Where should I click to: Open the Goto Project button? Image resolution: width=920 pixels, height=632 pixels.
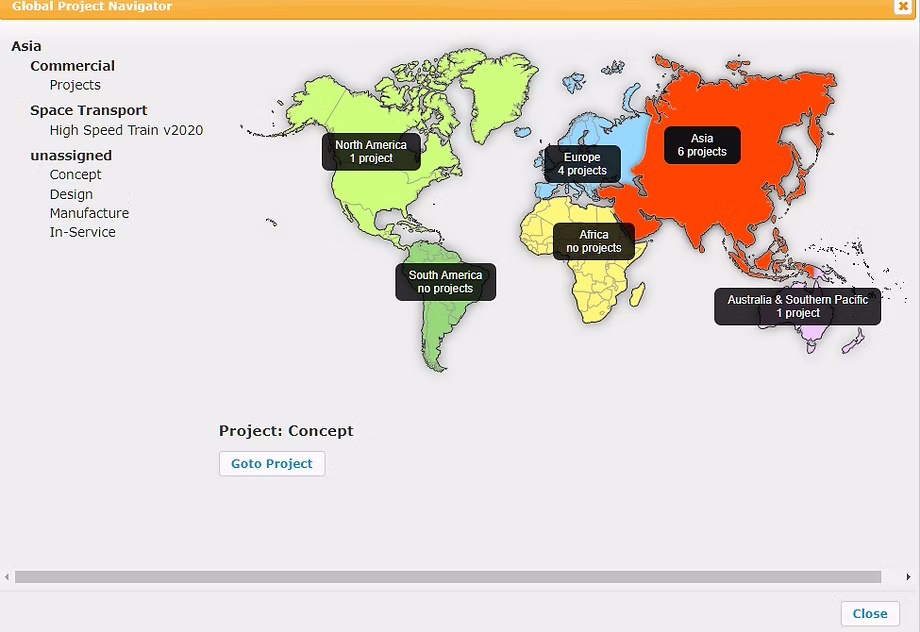coord(272,464)
